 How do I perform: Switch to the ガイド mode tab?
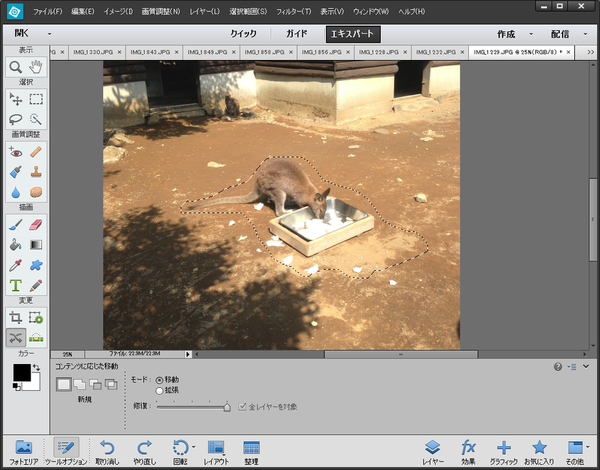(297, 34)
